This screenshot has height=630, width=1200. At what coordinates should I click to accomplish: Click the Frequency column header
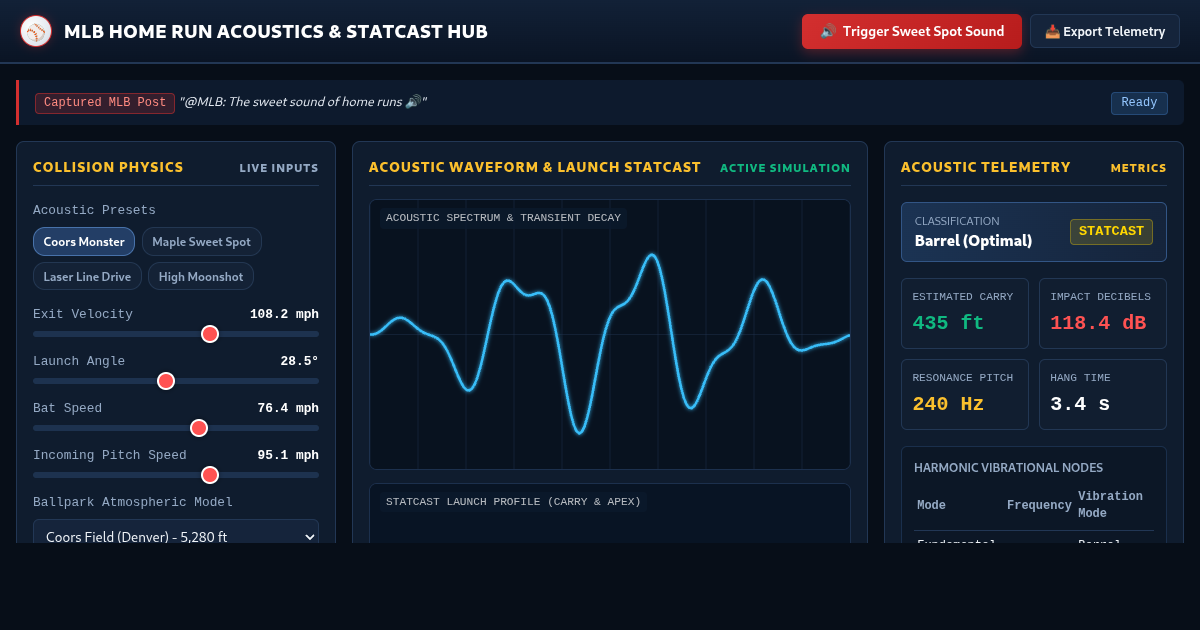pyautogui.click(x=1039, y=505)
